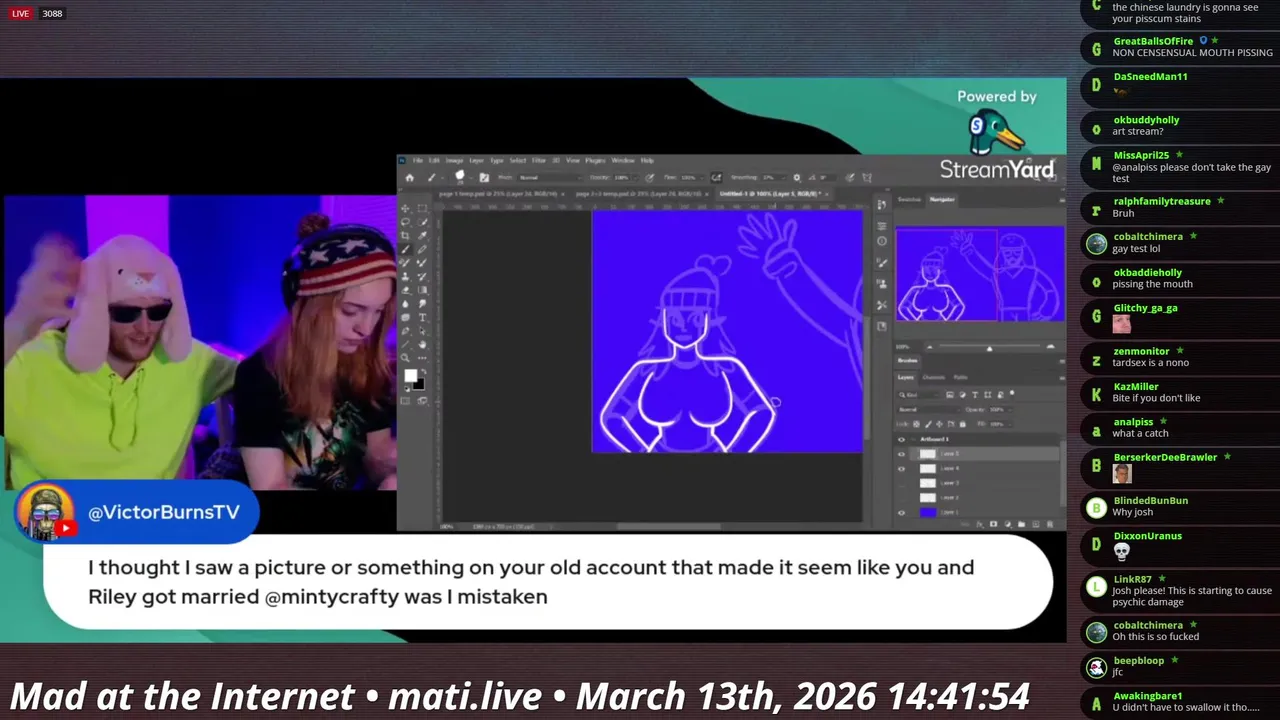1280x720 pixels.
Task: Create a new layer icon
Action: [1035, 524]
